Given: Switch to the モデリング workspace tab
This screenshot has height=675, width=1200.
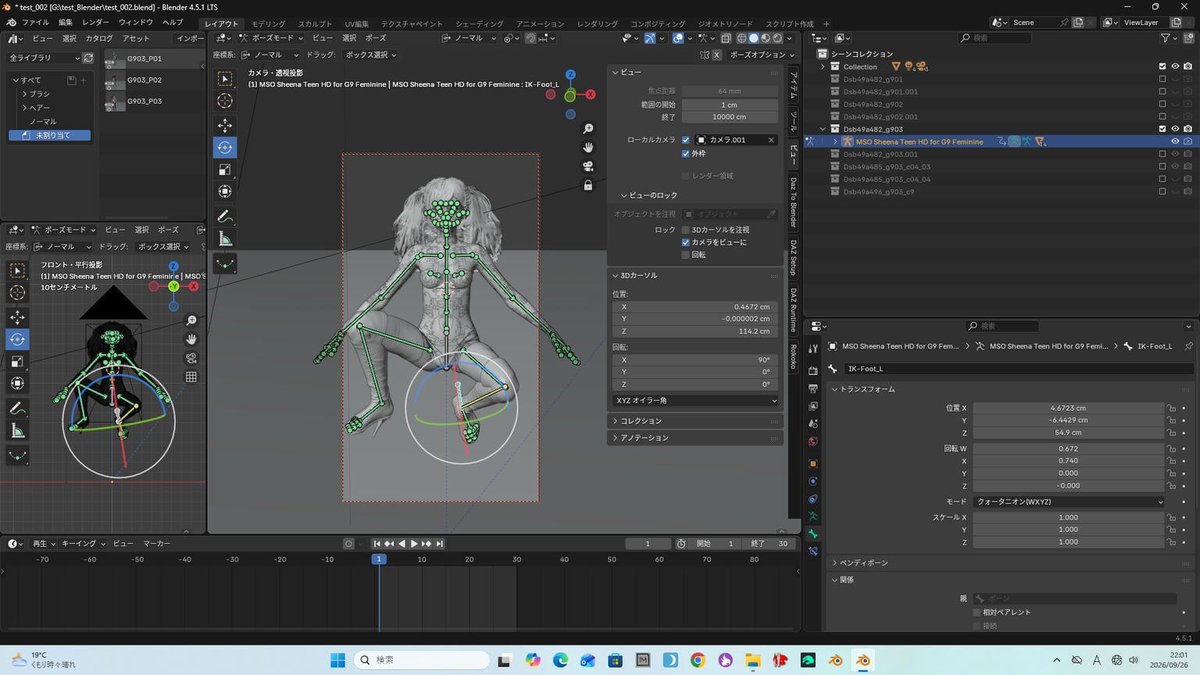Looking at the screenshot, I should (x=268, y=22).
